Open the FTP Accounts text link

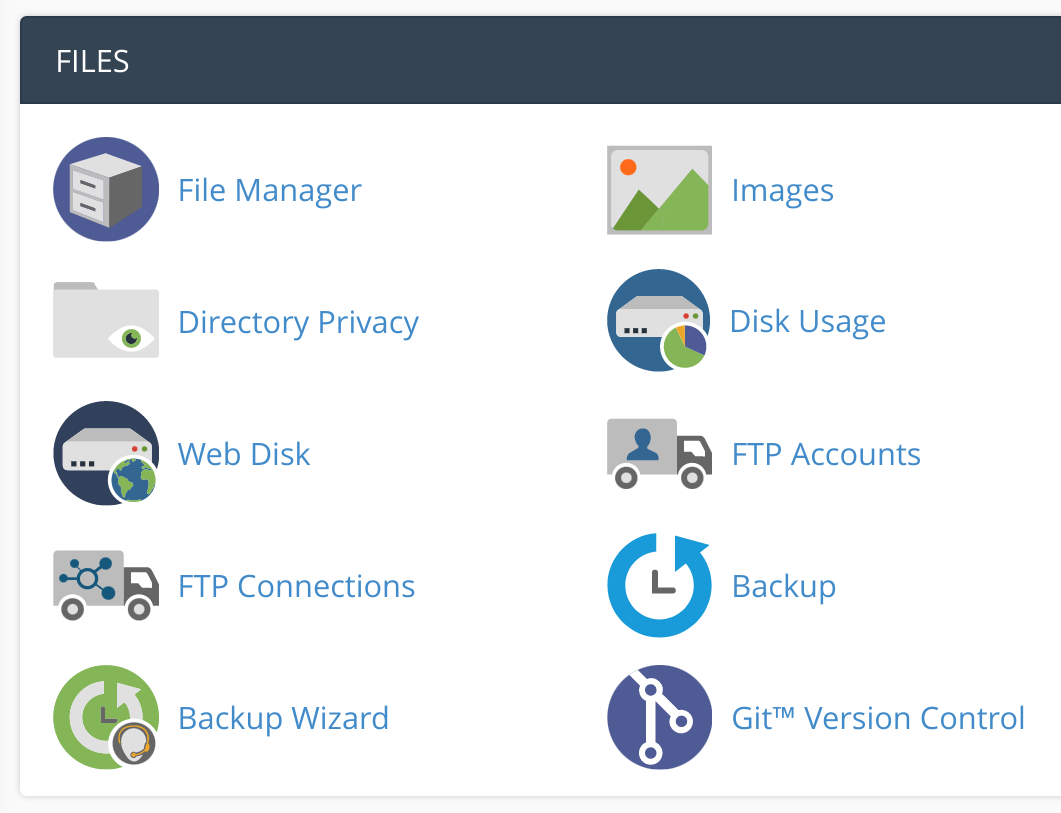(x=826, y=454)
